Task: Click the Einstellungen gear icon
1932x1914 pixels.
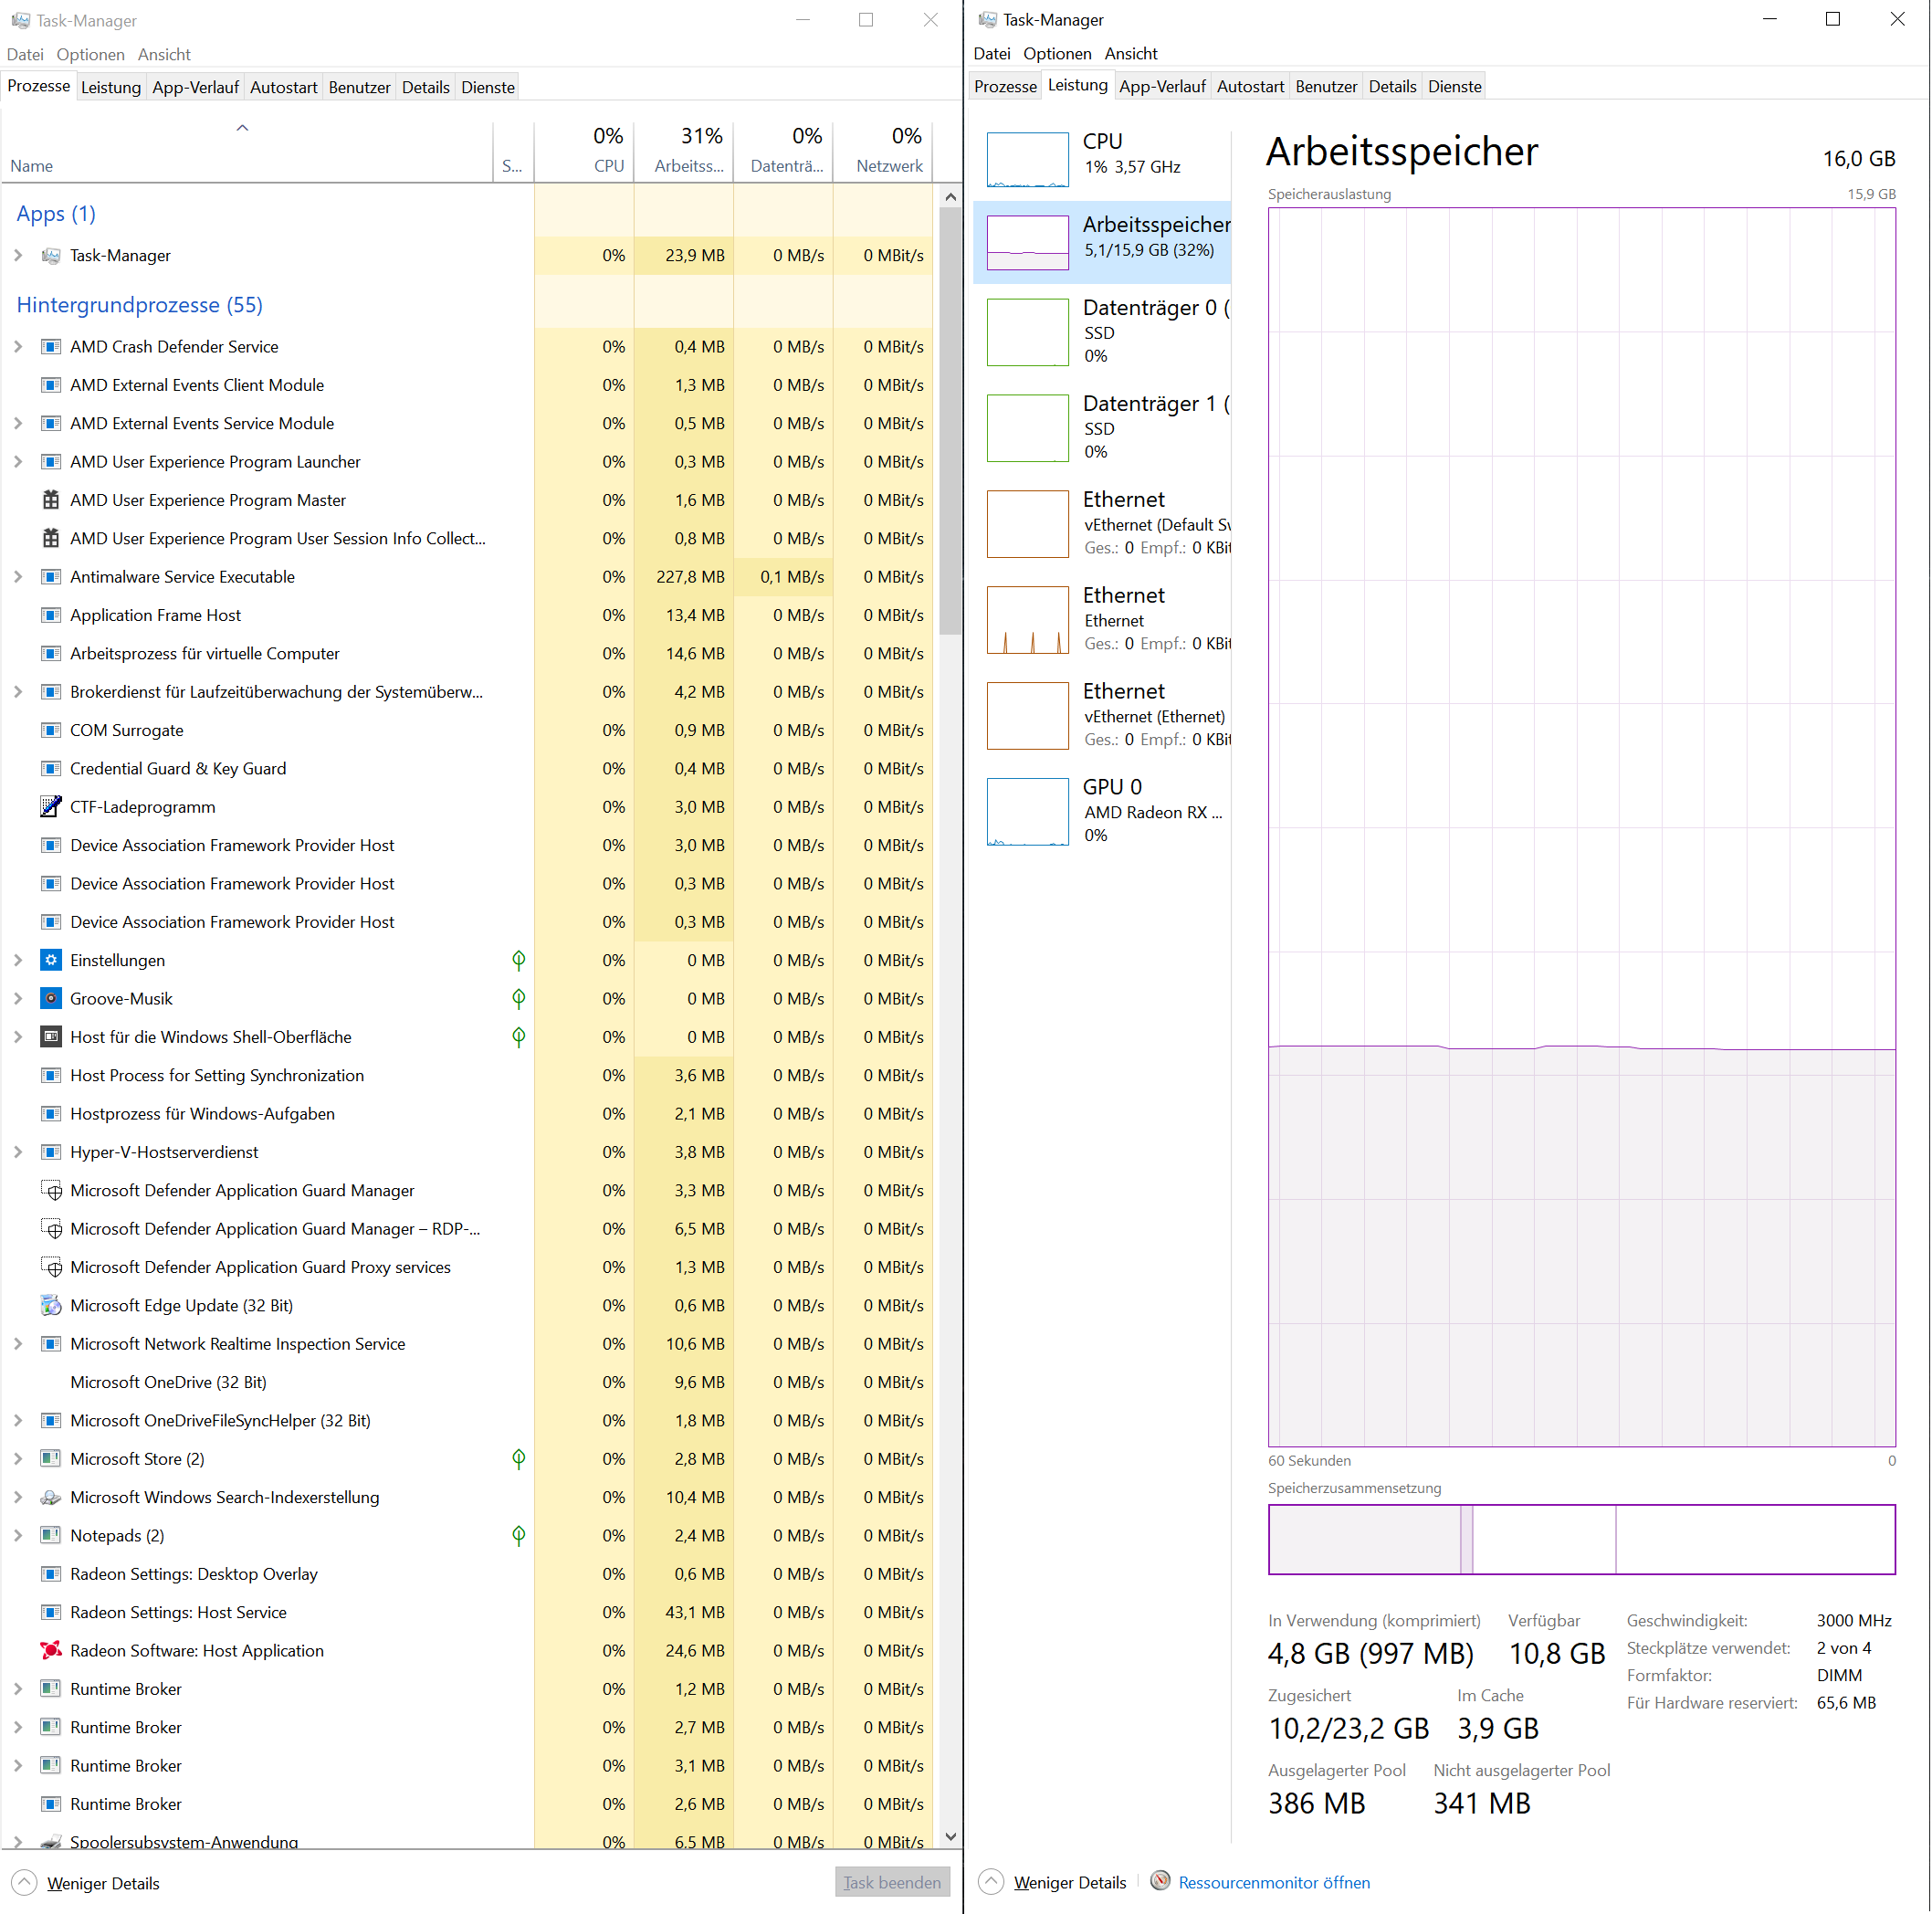Action: 50,960
